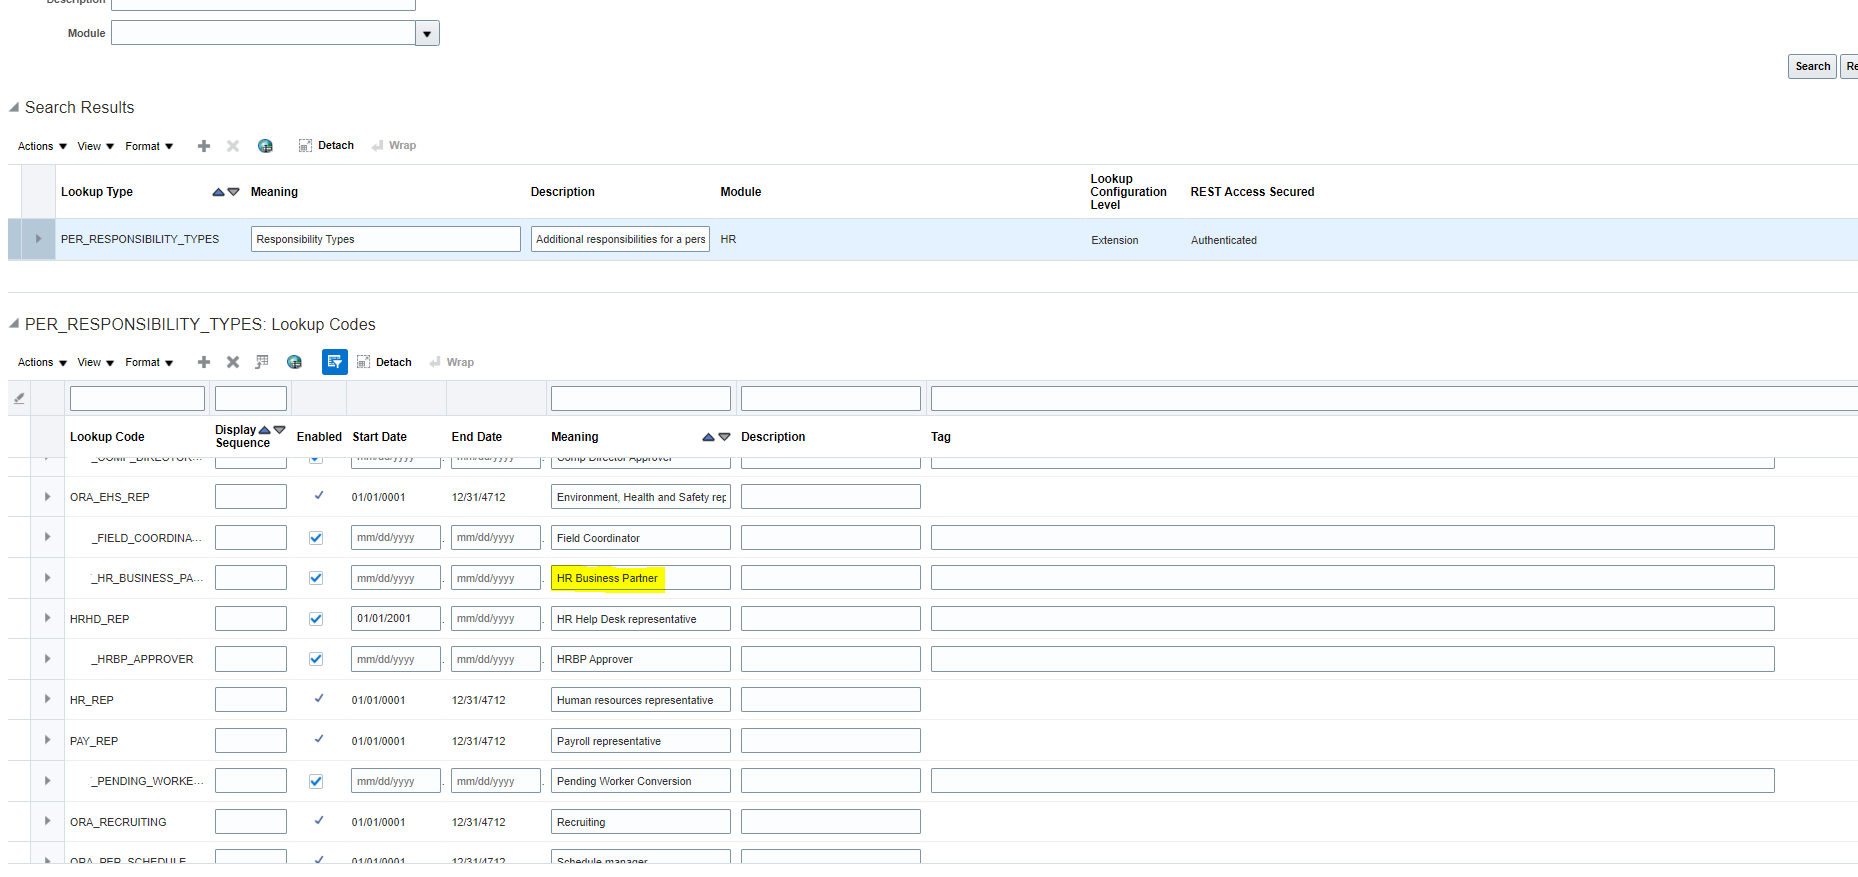Click the Pending Worker Conversion meaning field
1858x877 pixels.
641,781
